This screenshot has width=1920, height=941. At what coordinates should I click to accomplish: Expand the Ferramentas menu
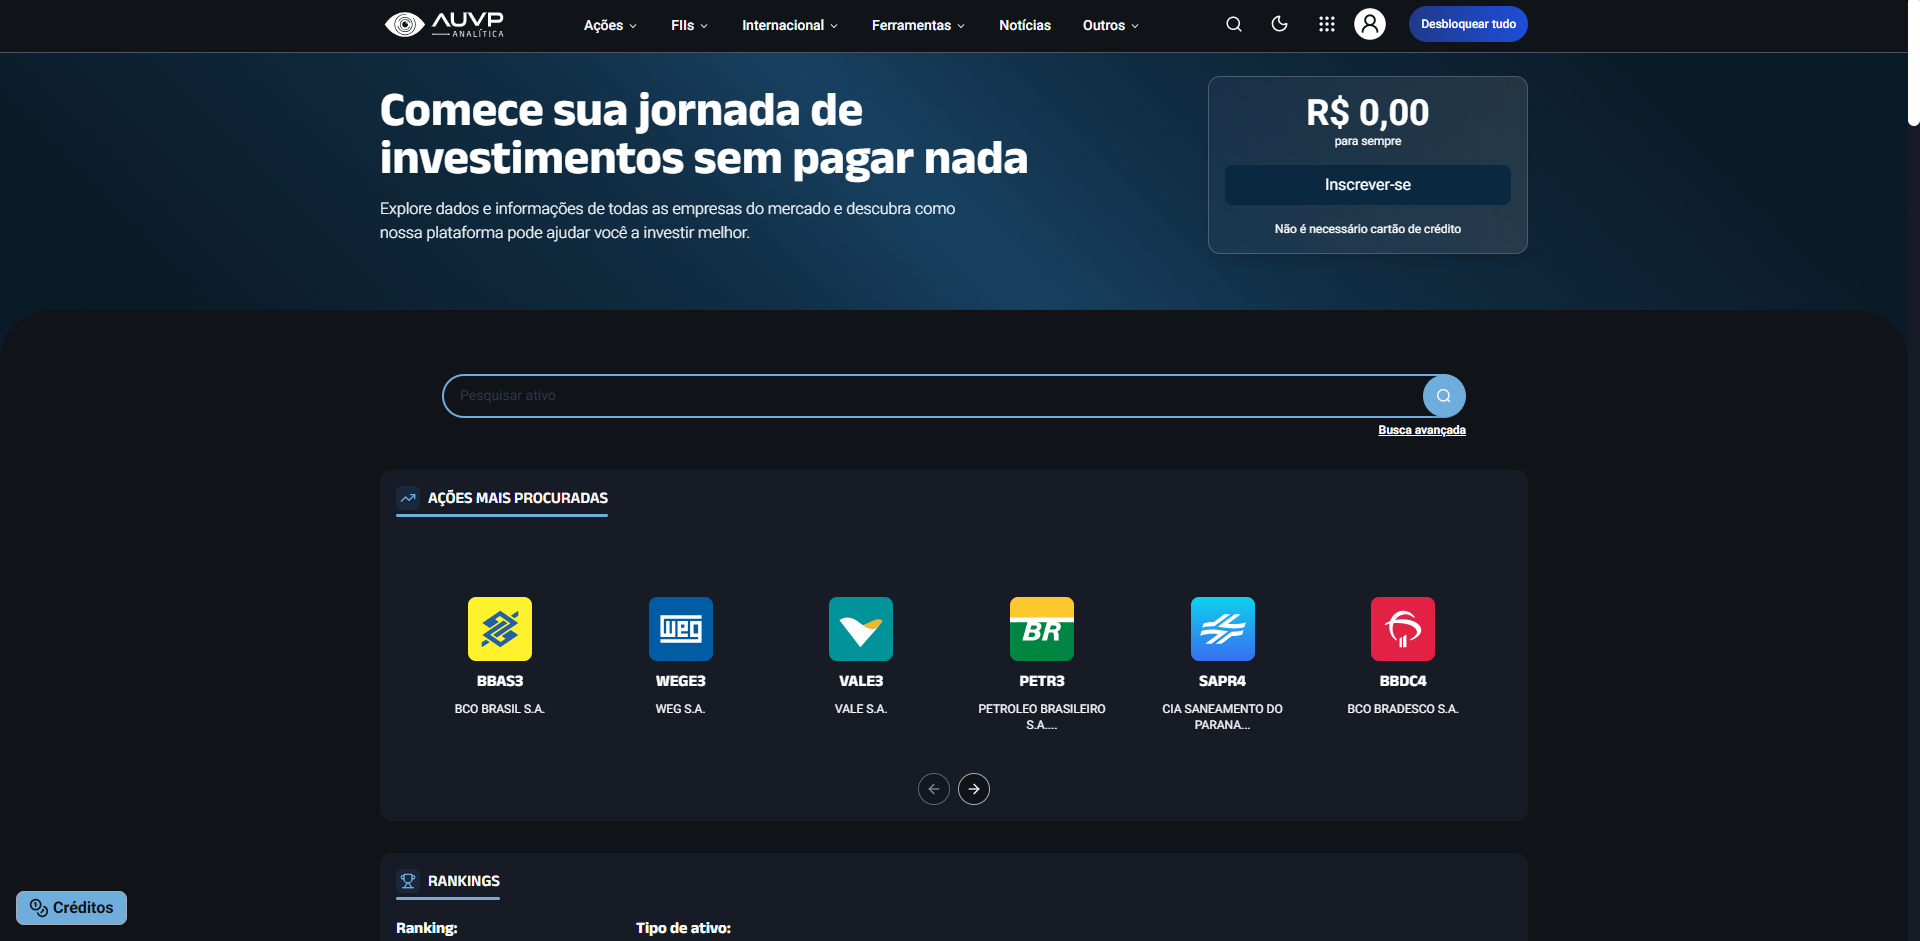coord(918,25)
